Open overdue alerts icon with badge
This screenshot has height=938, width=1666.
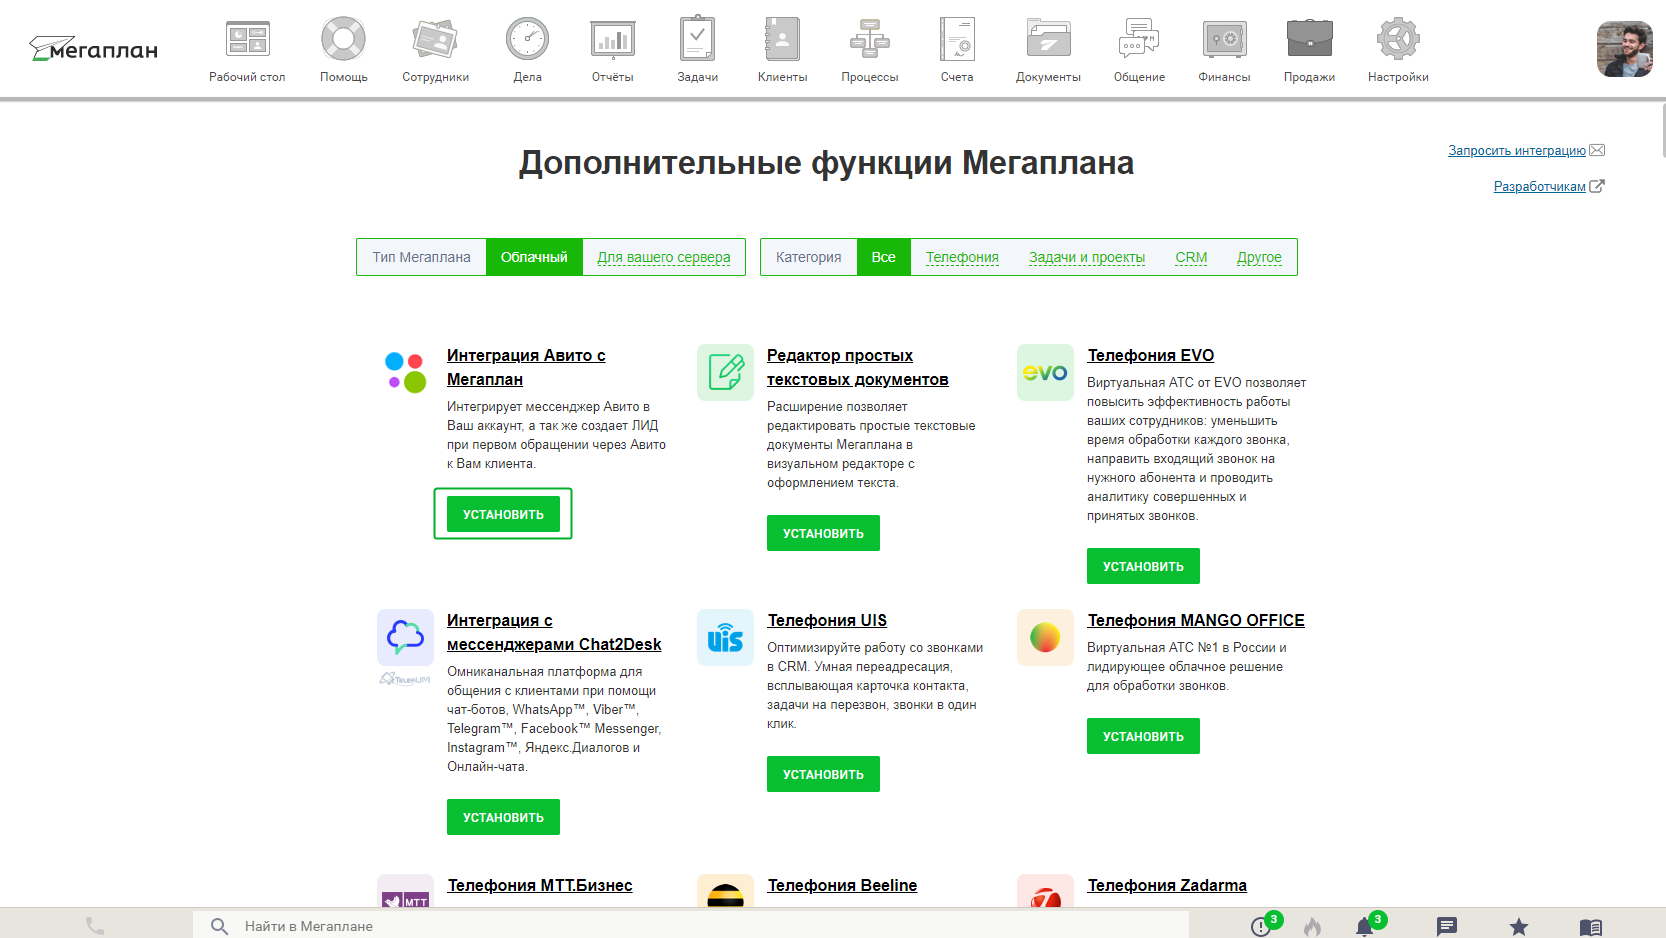coord(1261,927)
